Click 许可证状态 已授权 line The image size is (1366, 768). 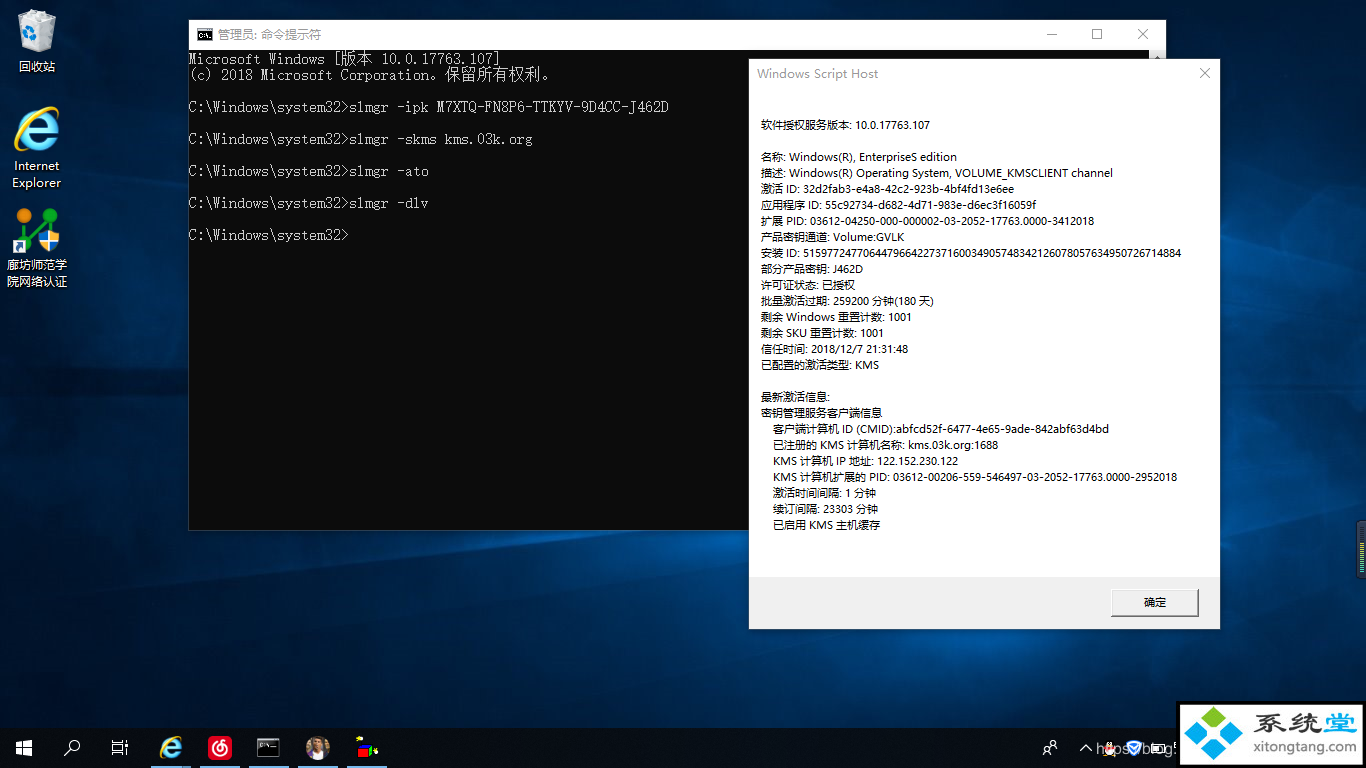point(808,285)
